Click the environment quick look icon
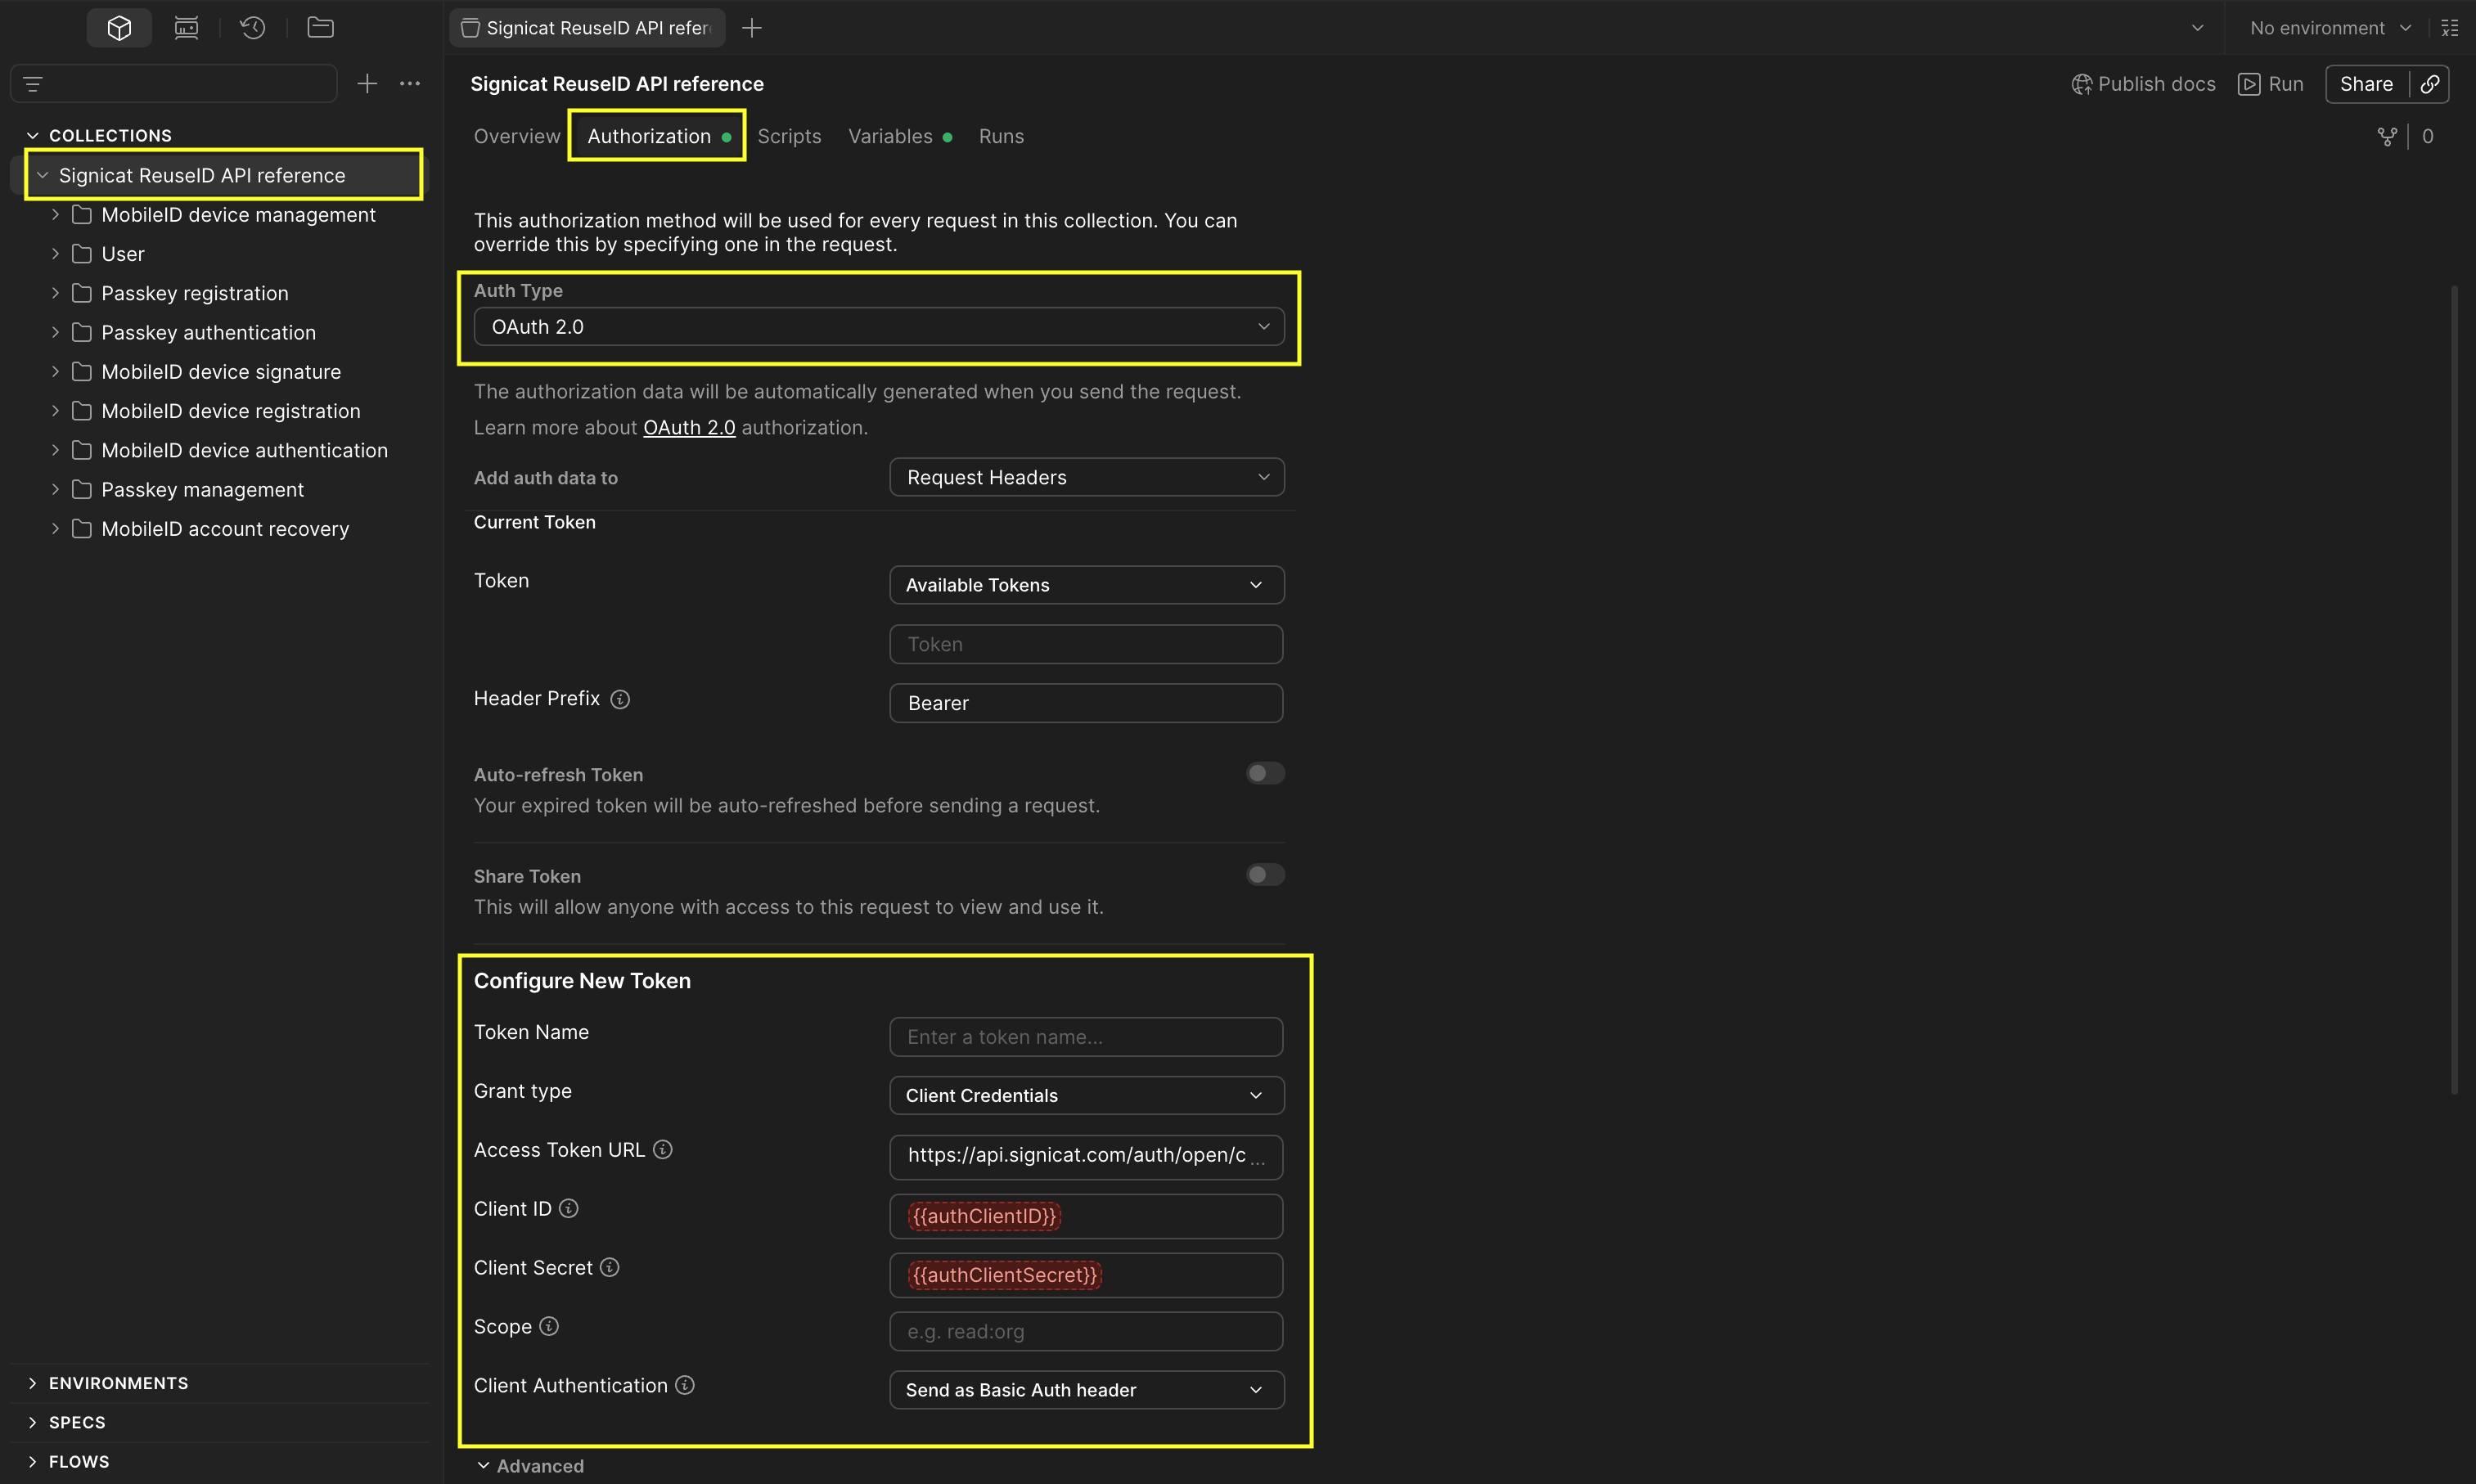Image resolution: width=2476 pixels, height=1484 pixels. 2449,28
